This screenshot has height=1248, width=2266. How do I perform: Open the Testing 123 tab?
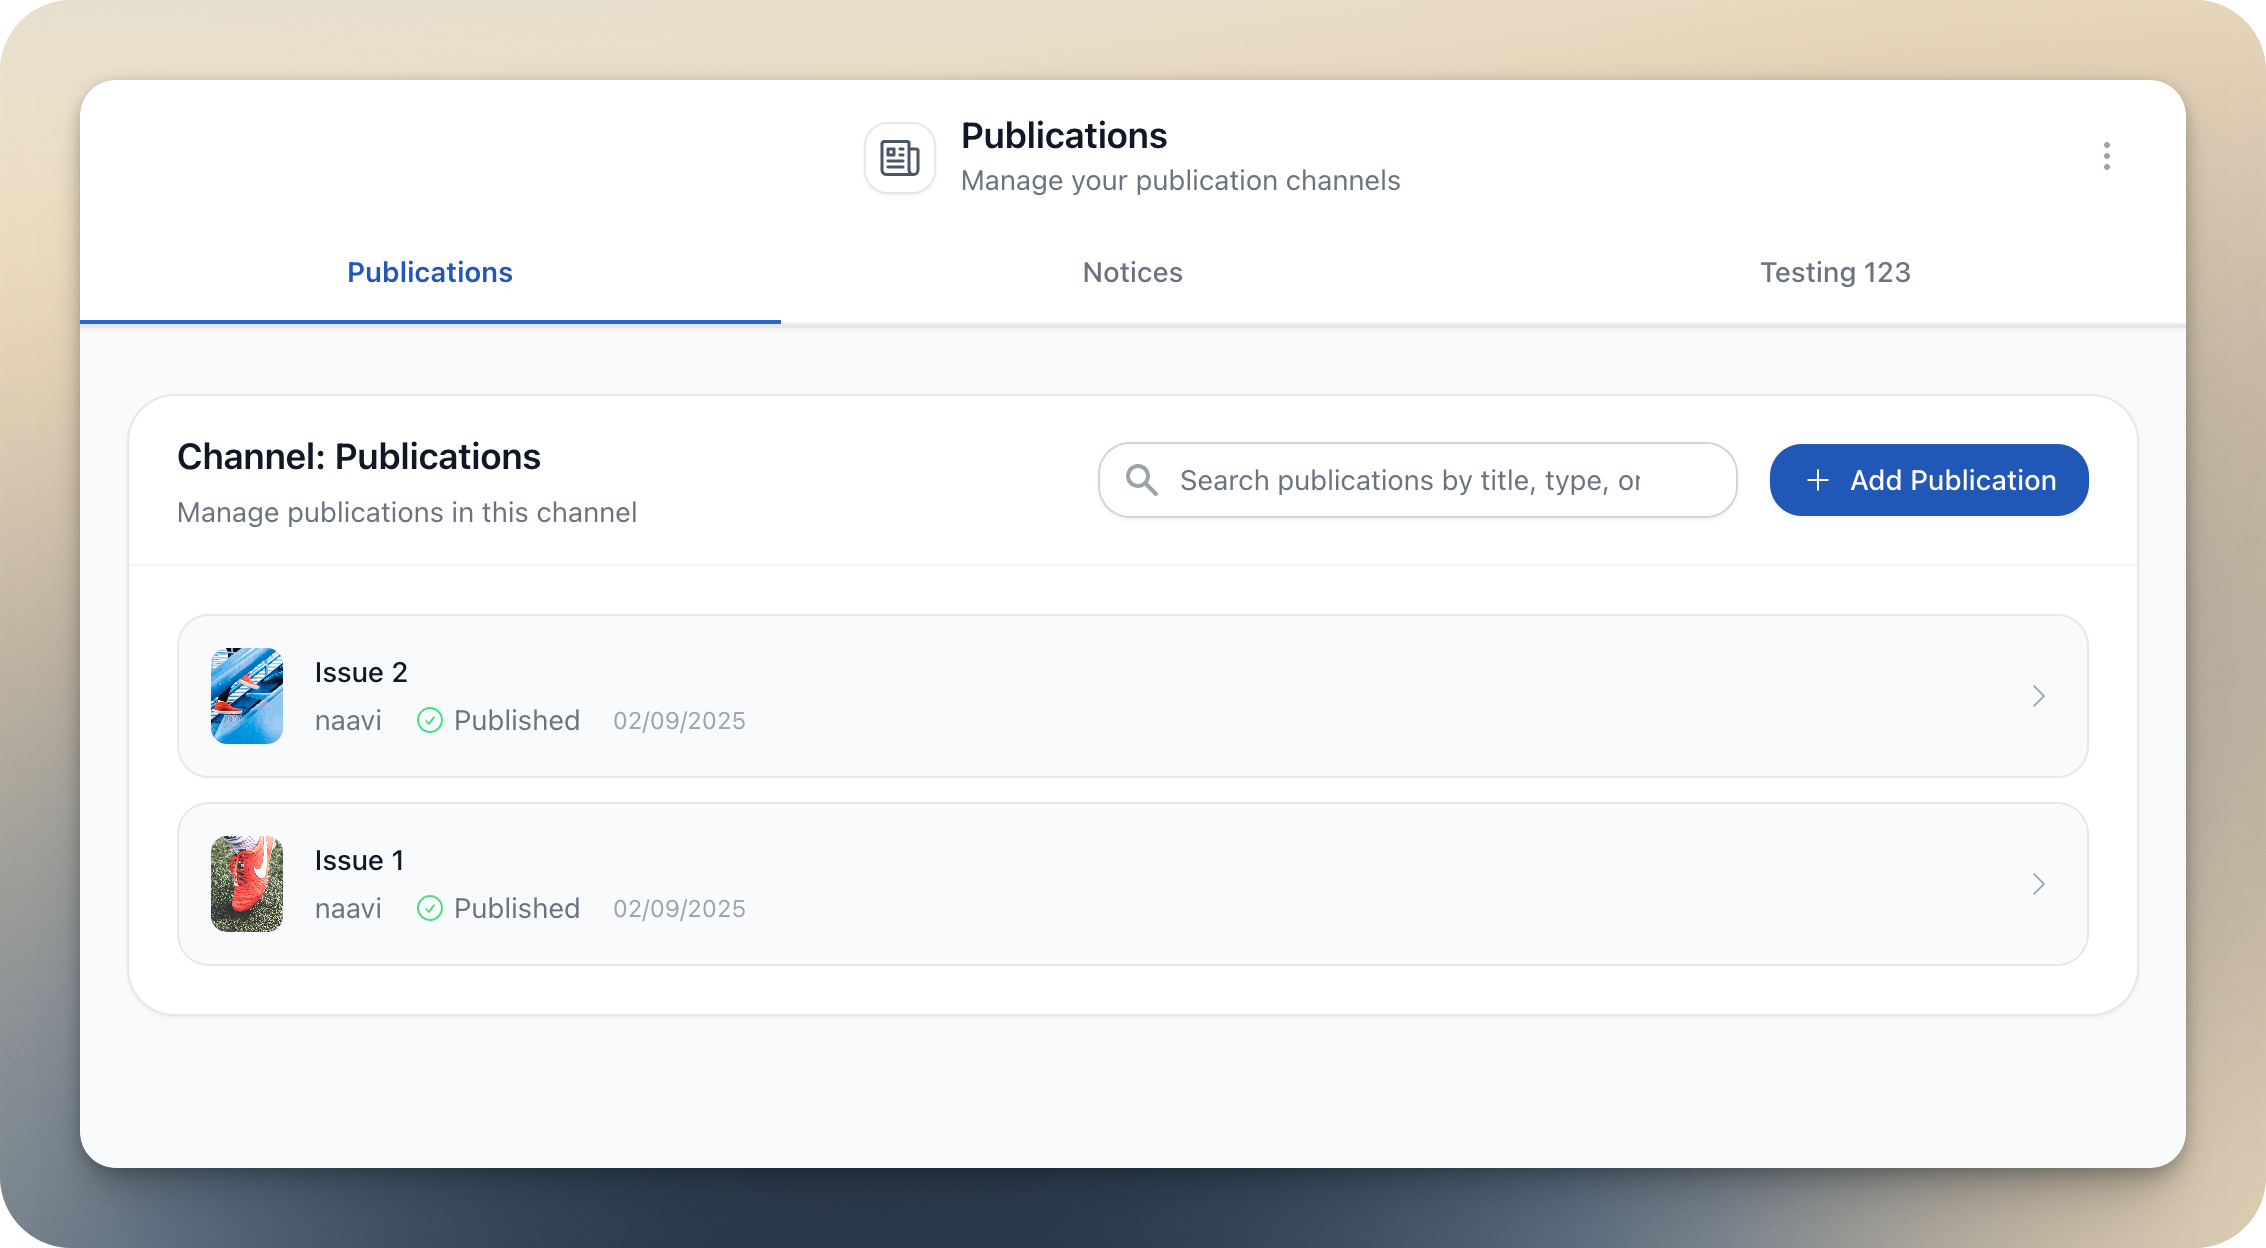click(x=1835, y=272)
